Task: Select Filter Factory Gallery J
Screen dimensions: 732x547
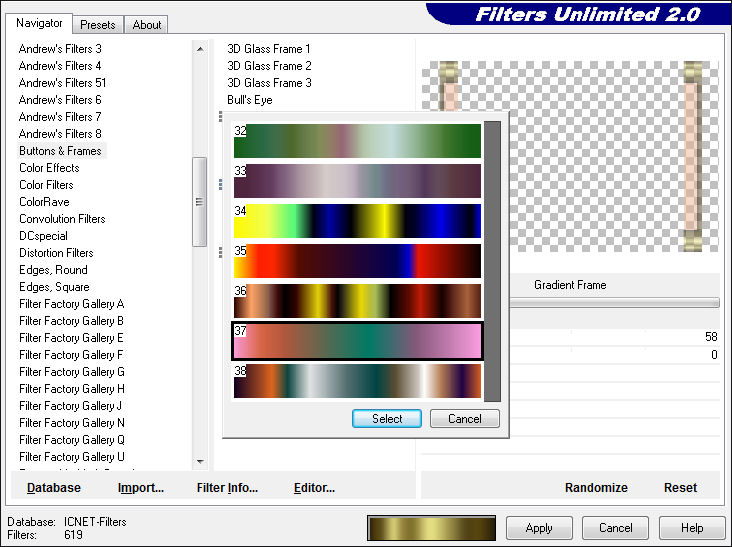Action: pos(70,406)
